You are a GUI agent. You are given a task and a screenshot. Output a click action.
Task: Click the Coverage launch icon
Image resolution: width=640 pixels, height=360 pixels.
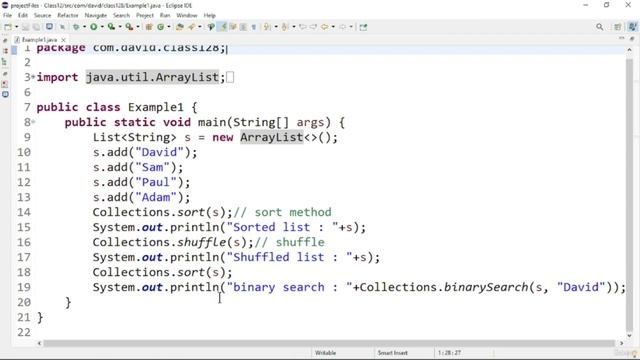coord(111,27)
